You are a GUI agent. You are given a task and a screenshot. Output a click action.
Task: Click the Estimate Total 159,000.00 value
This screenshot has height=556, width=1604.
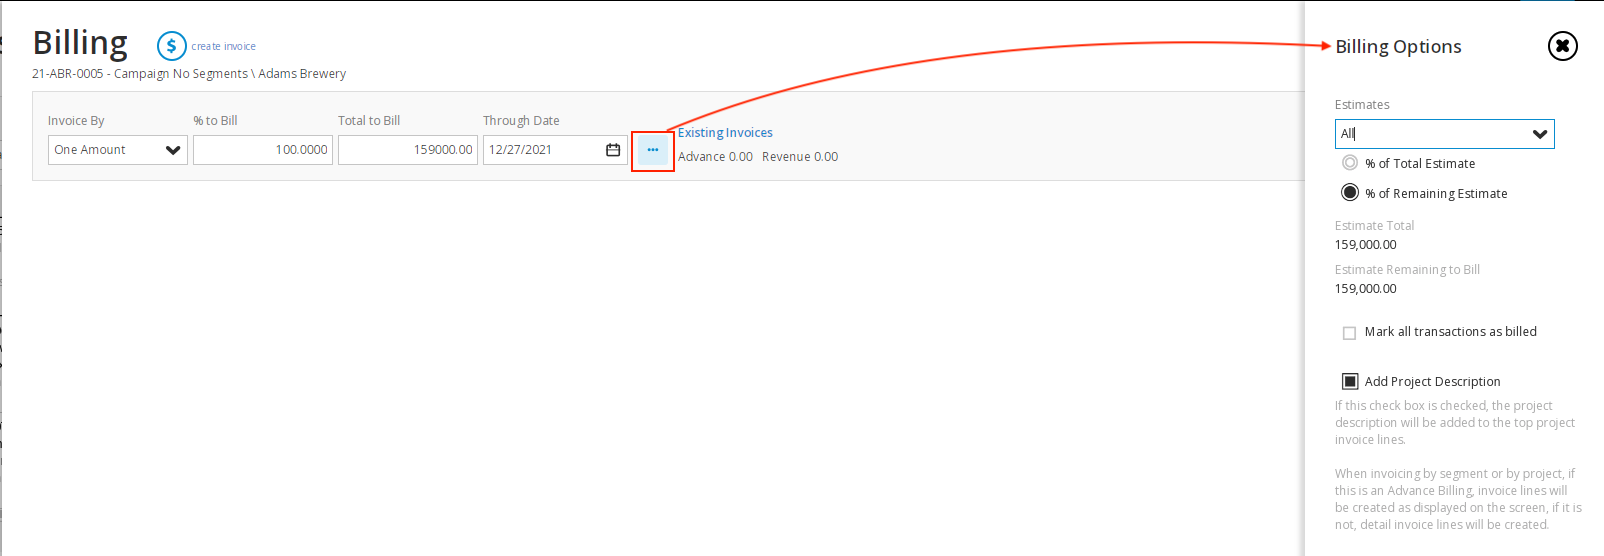point(1365,245)
